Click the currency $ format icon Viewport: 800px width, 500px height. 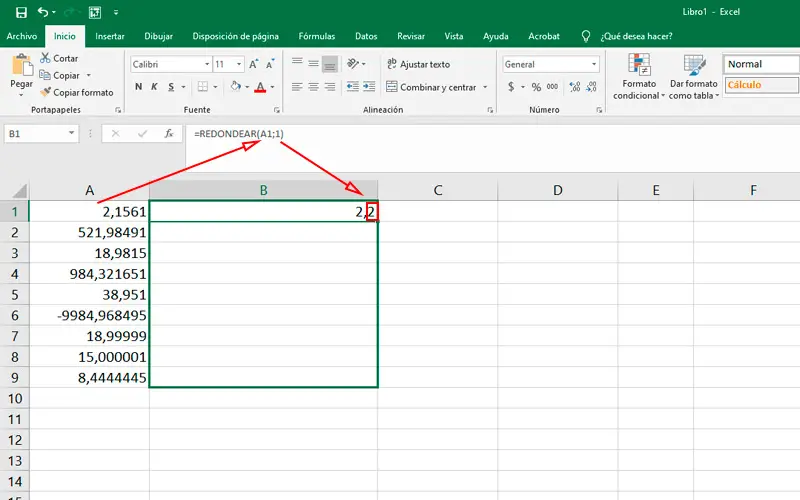click(x=511, y=87)
